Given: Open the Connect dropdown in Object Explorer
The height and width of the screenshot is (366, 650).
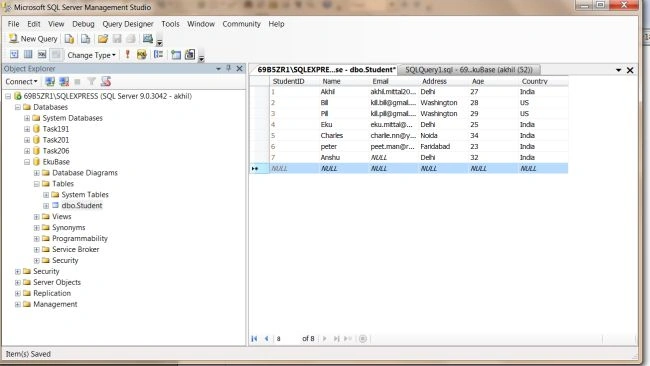Looking at the screenshot, I should pos(22,82).
